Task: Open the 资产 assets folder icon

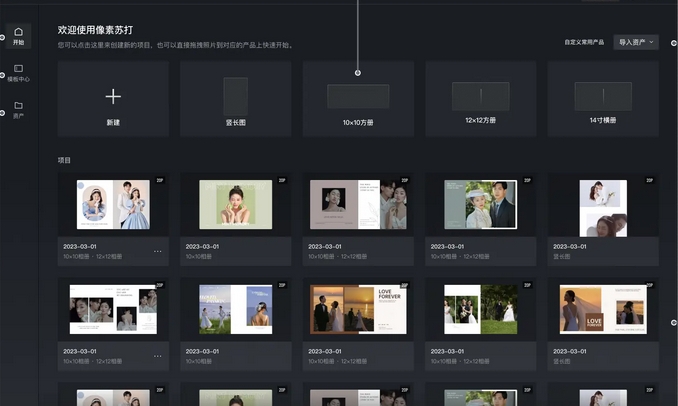Action: coord(18,109)
